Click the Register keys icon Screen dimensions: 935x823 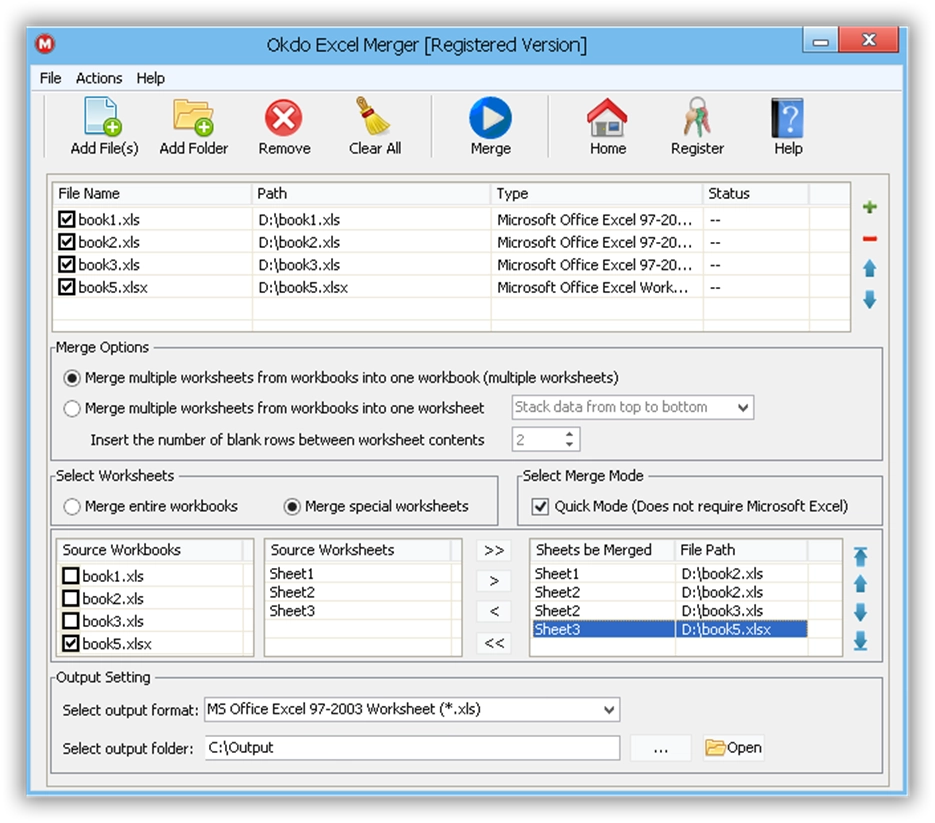click(x=696, y=117)
